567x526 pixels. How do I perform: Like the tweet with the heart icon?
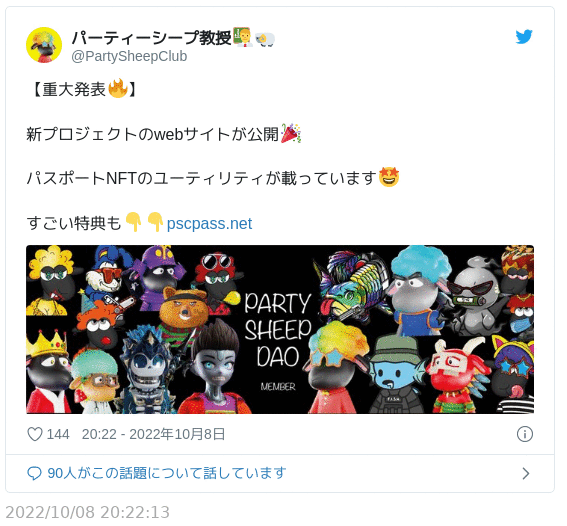[35, 434]
